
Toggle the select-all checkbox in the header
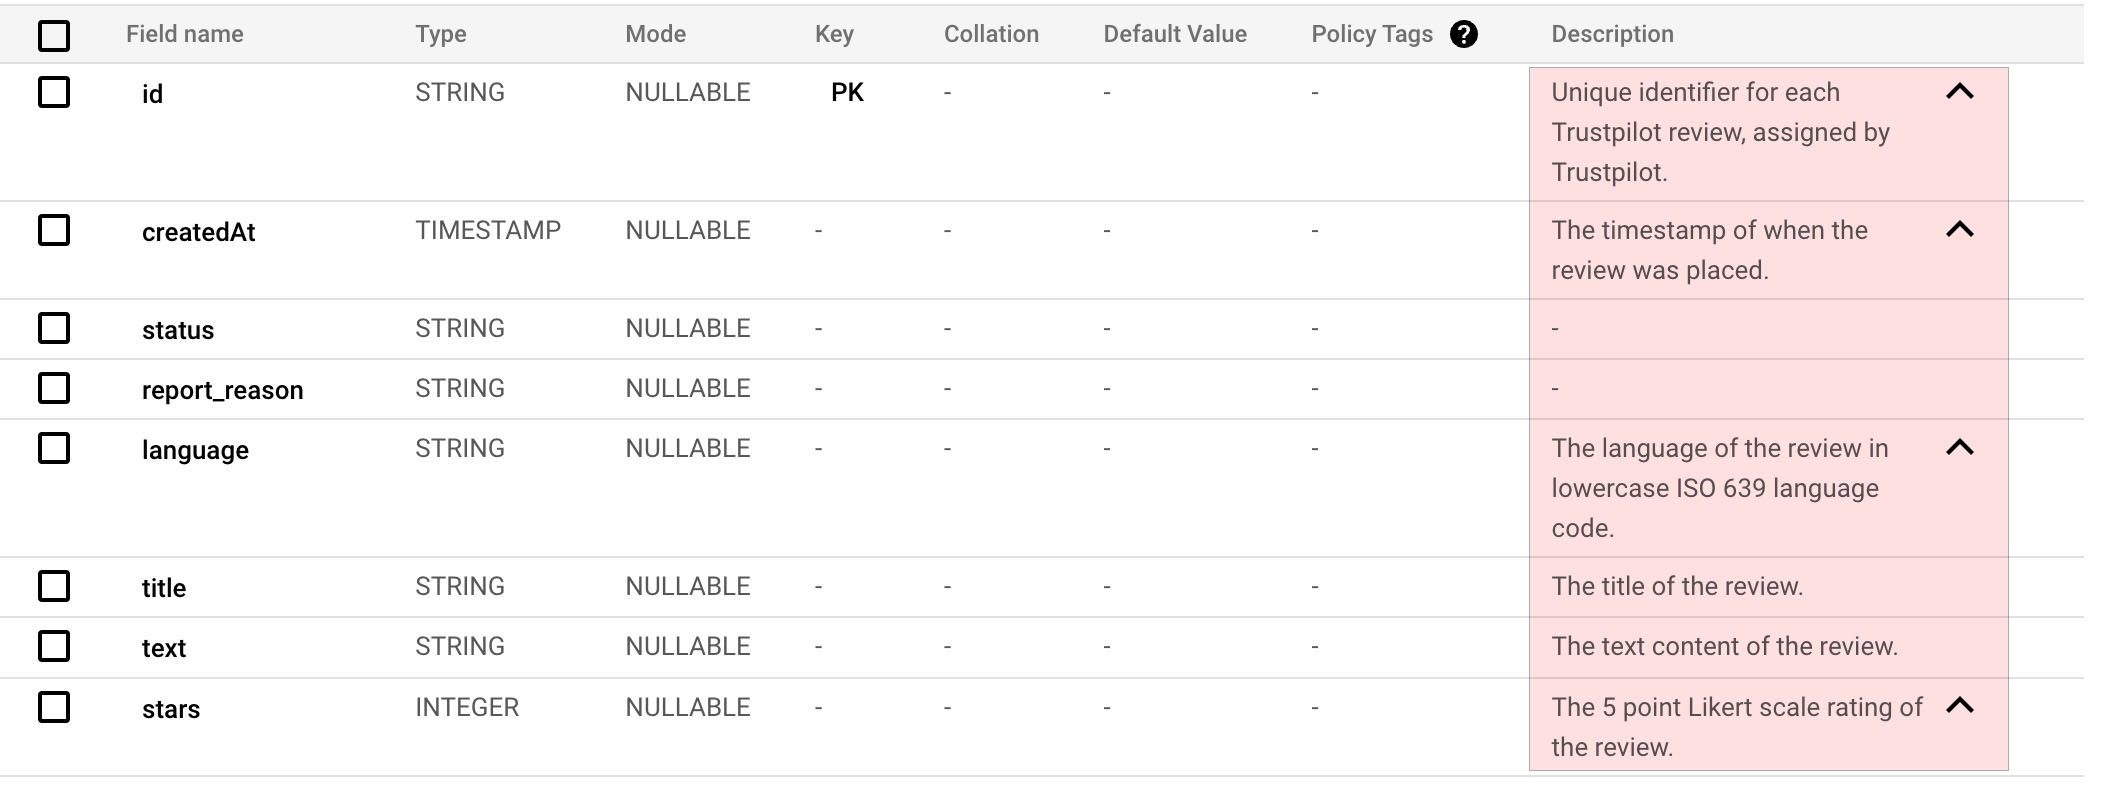click(54, 36)
